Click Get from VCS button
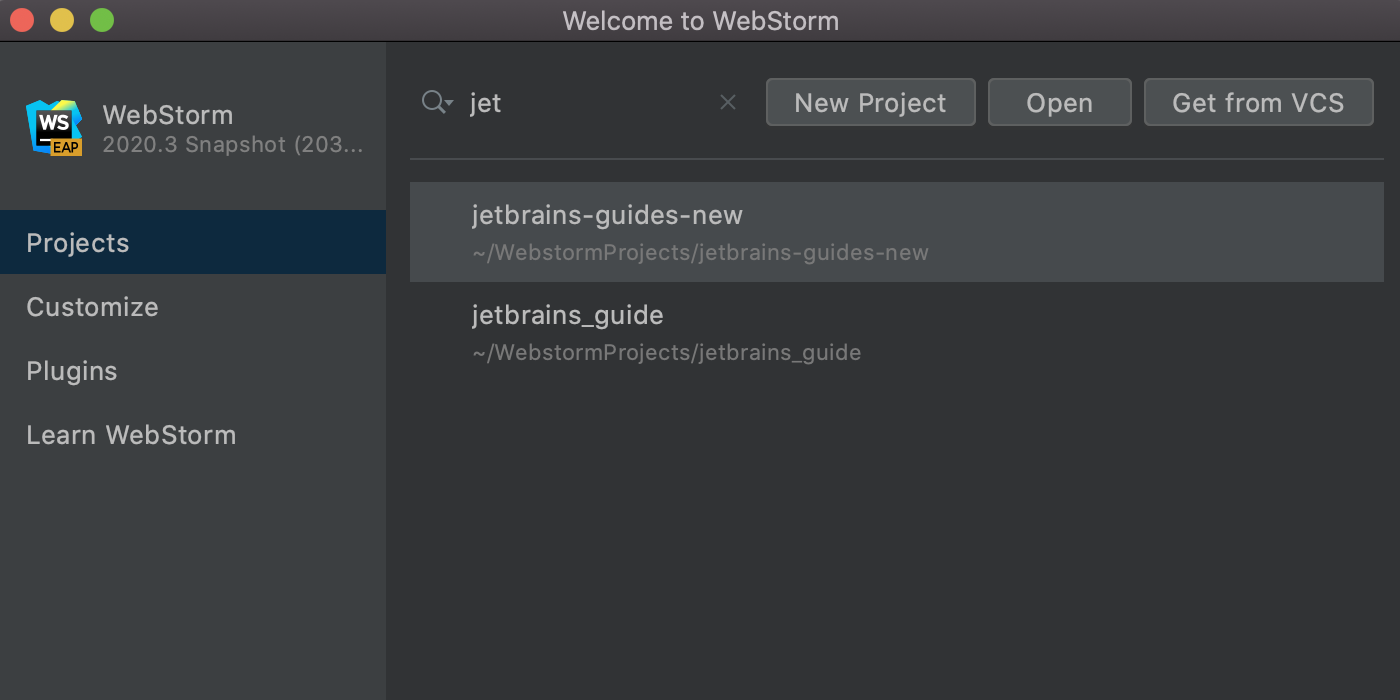The height and width of the screenshot is (700, 1400). 1258,102
